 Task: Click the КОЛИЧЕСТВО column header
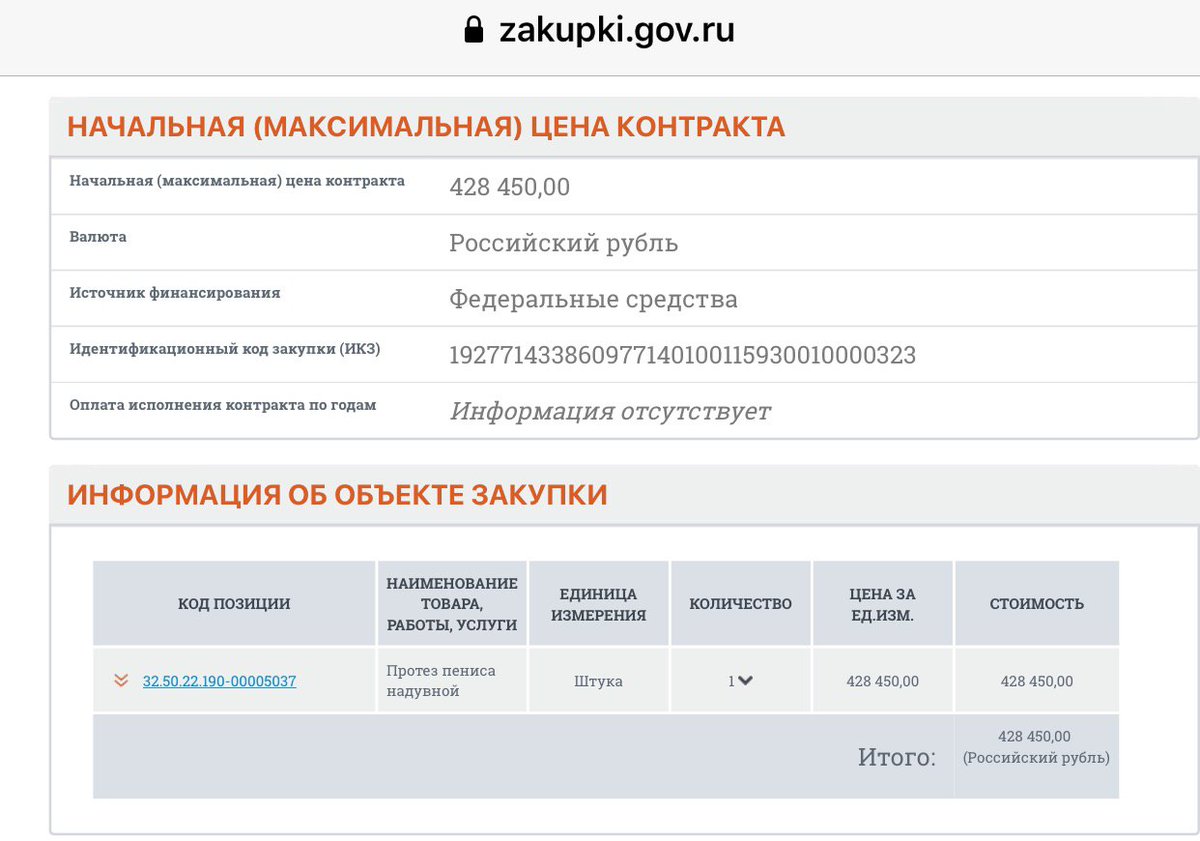(x=741, y=604)
